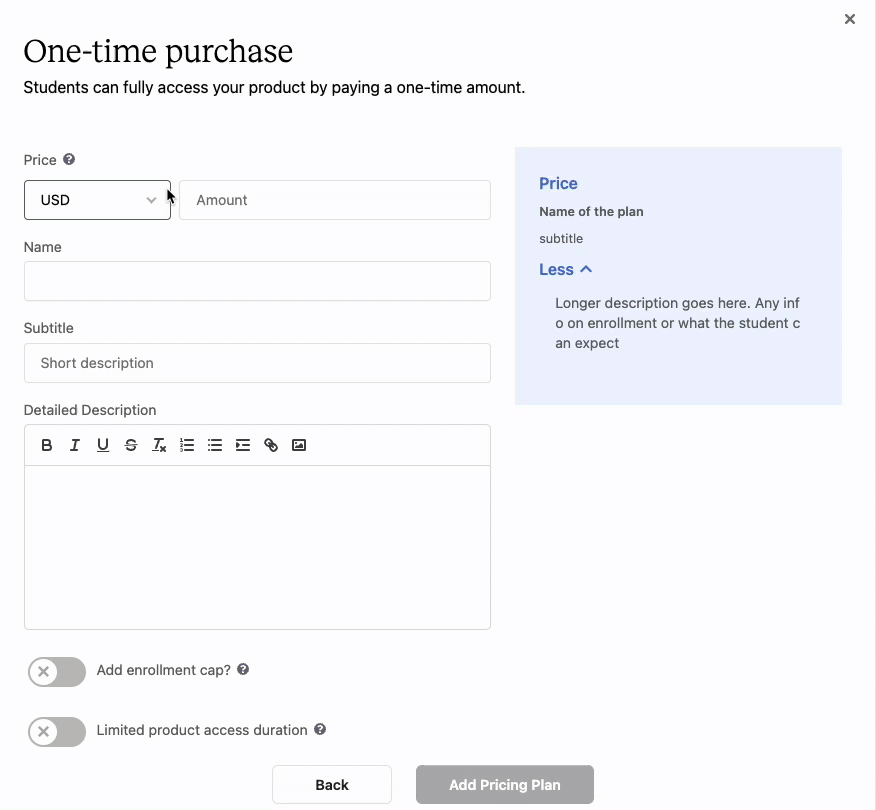
Task: Insert a hyperlink in the description
Action: [x=271, y=445]
